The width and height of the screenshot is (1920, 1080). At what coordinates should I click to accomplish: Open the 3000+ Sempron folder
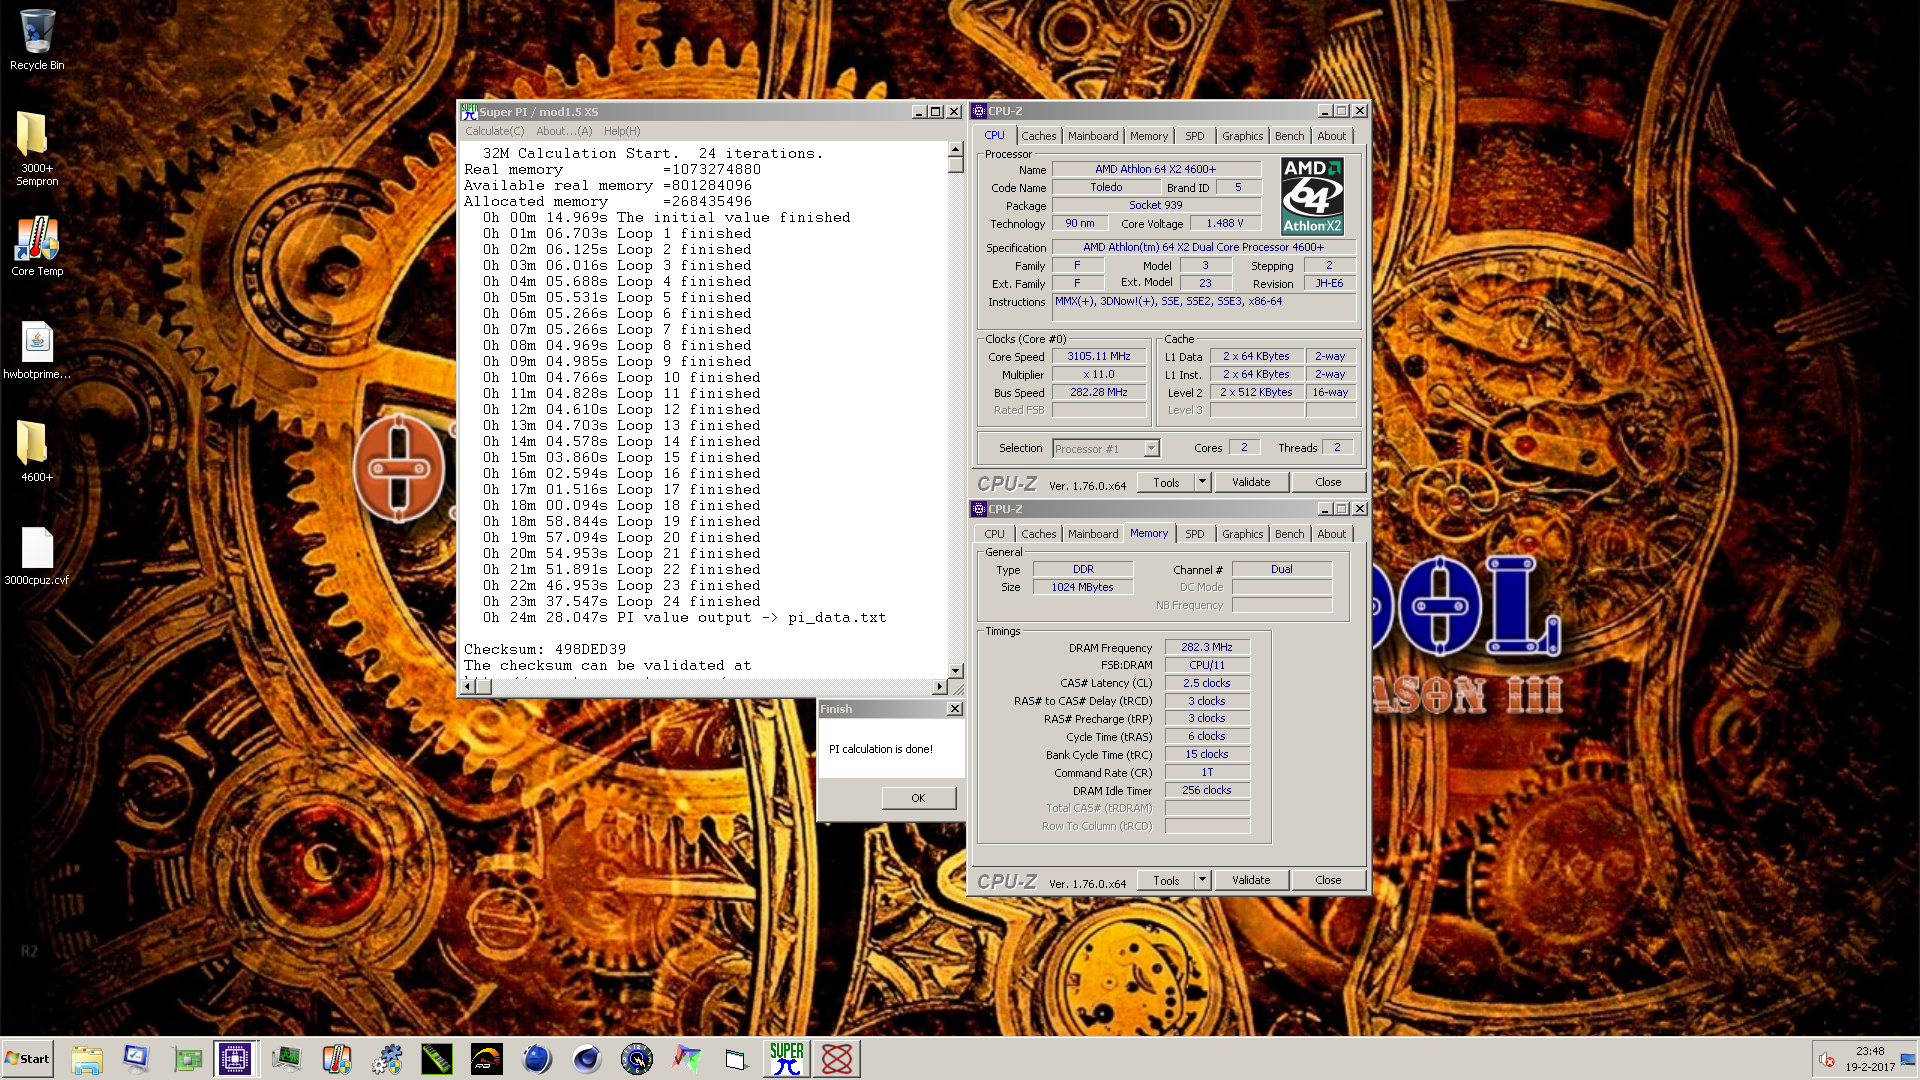(37, 148)
